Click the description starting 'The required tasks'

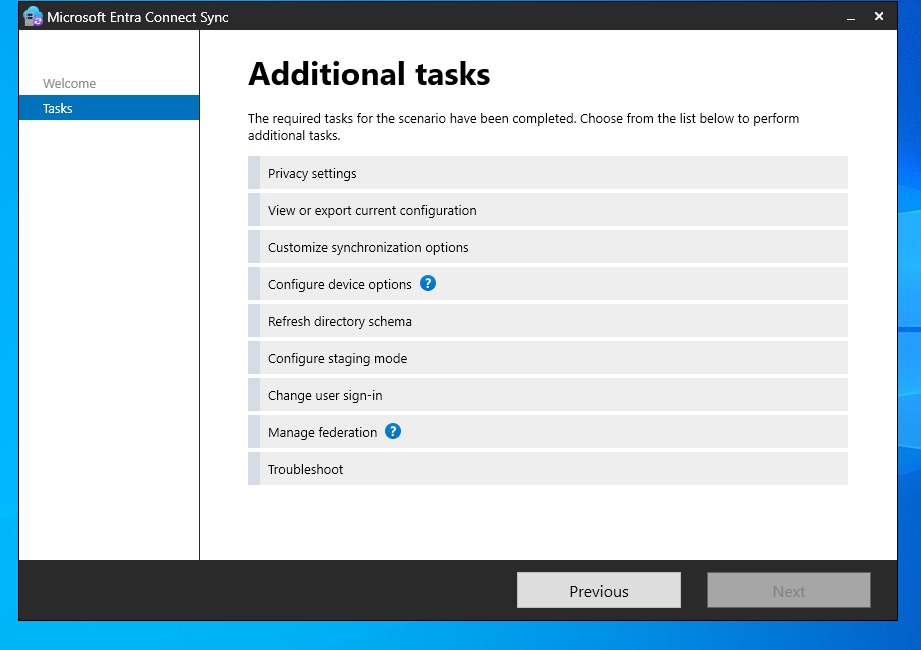pos(523,127)
